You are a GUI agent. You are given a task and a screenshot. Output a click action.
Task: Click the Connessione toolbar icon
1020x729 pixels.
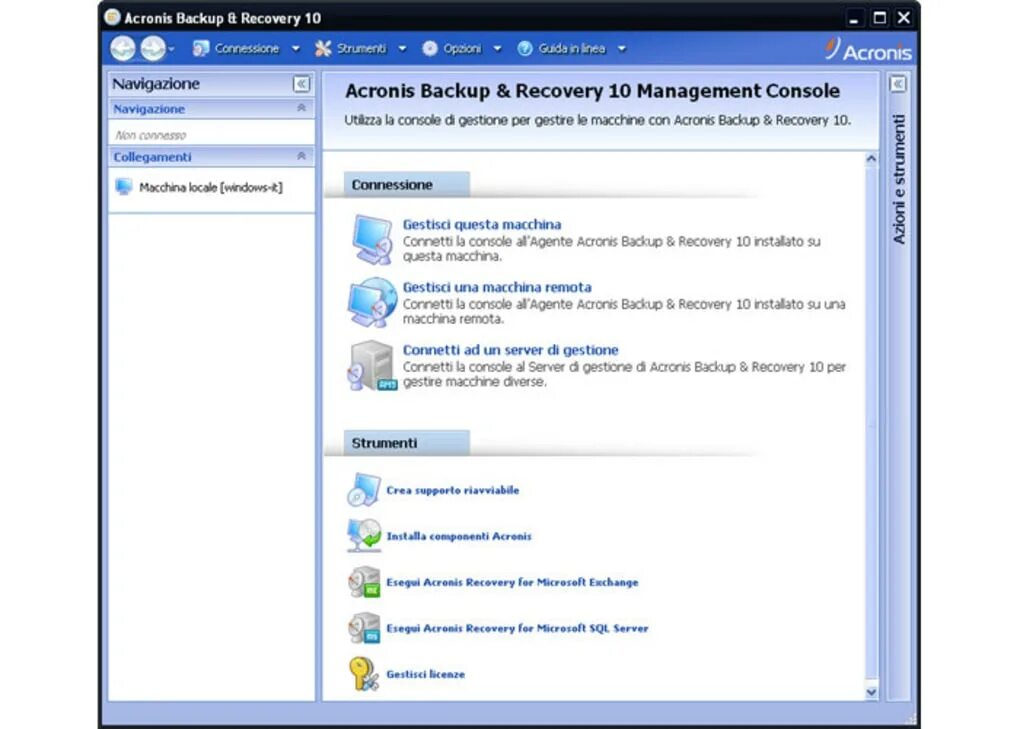(x=201, y=49)
